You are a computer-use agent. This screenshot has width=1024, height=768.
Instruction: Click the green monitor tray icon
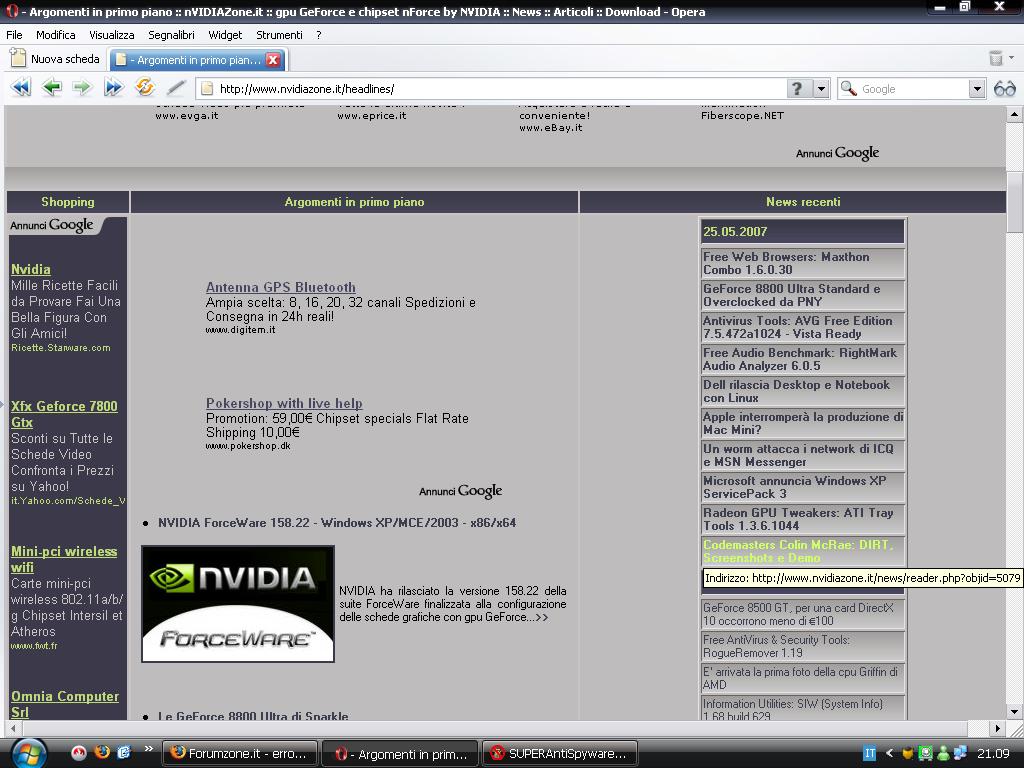coord(925,754)
